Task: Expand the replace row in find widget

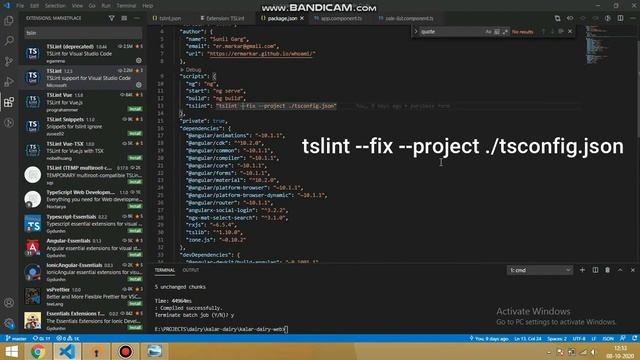Action: (x=416, y=31)
